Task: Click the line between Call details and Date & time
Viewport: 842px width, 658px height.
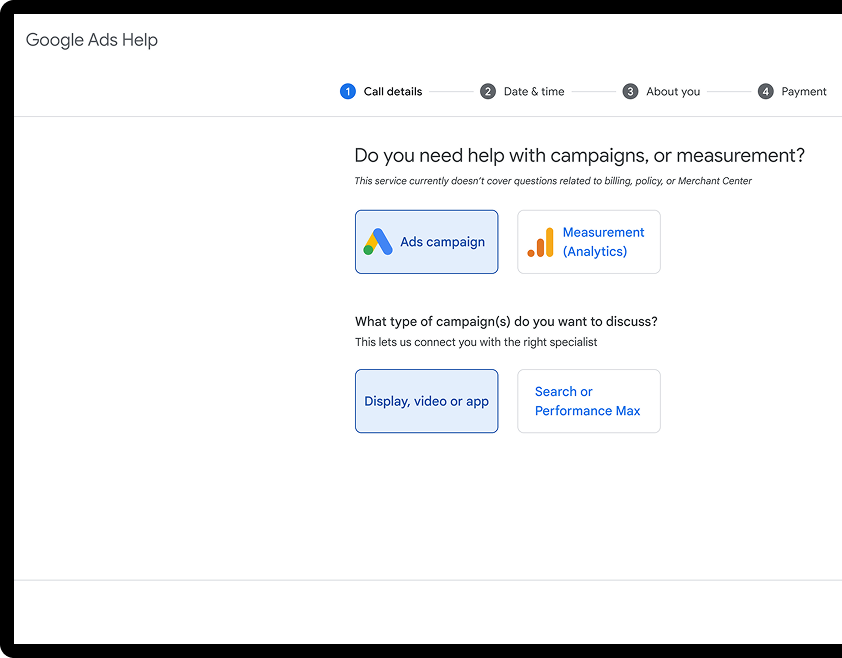Action: pyautogui.click(x=451, y=92)
